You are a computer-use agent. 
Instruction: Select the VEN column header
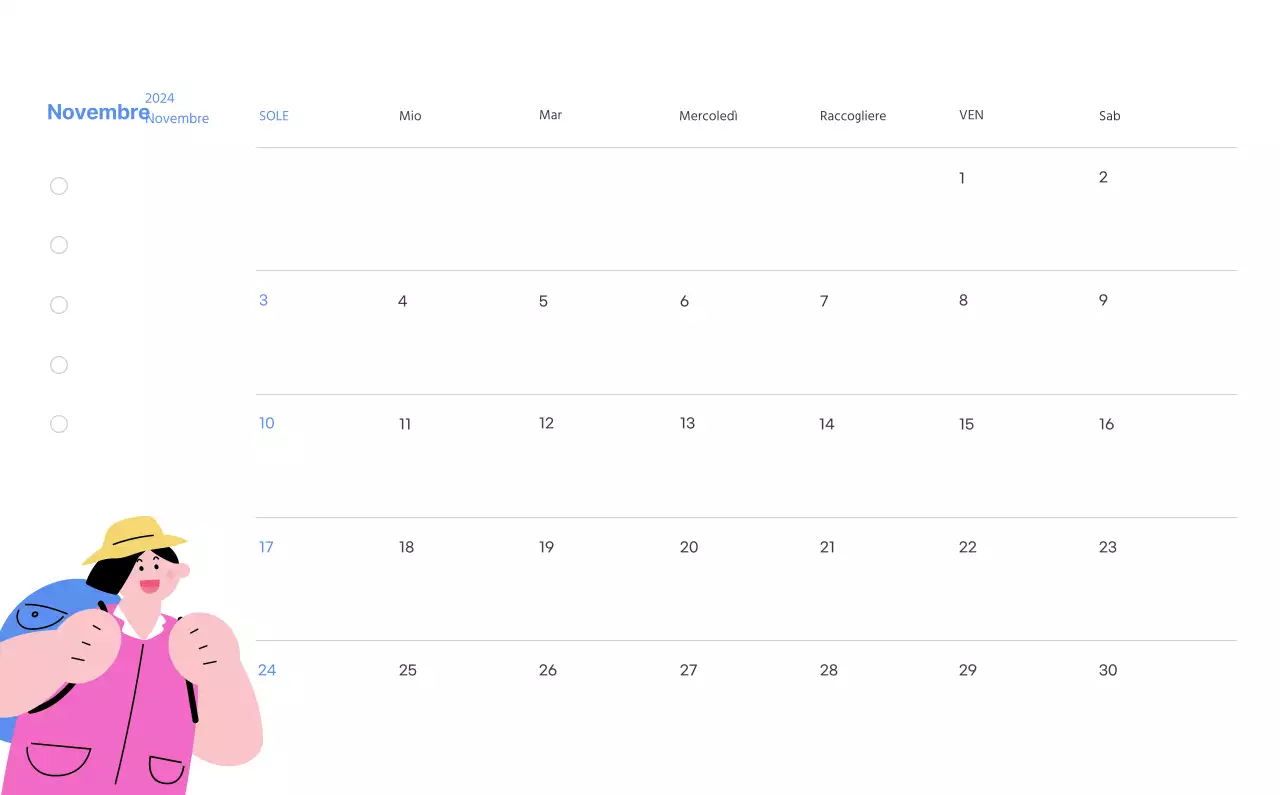[x=971, y=115]
